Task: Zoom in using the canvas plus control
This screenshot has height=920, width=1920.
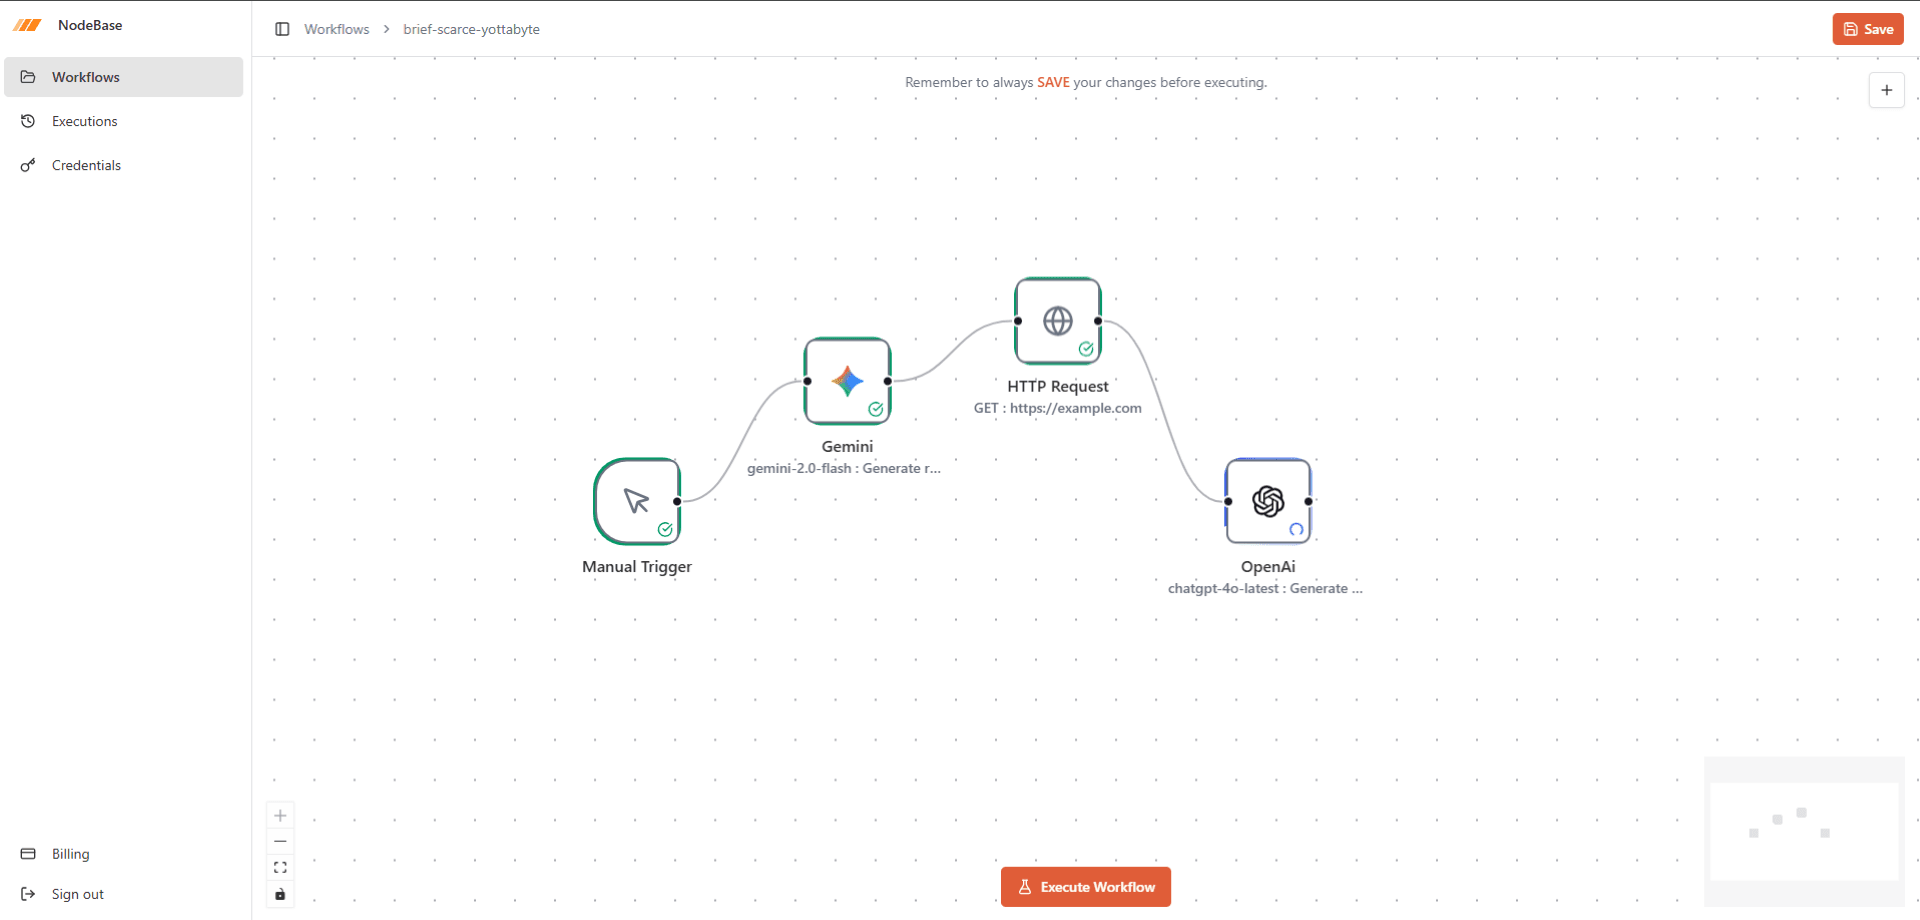Action: pos(280,815)
